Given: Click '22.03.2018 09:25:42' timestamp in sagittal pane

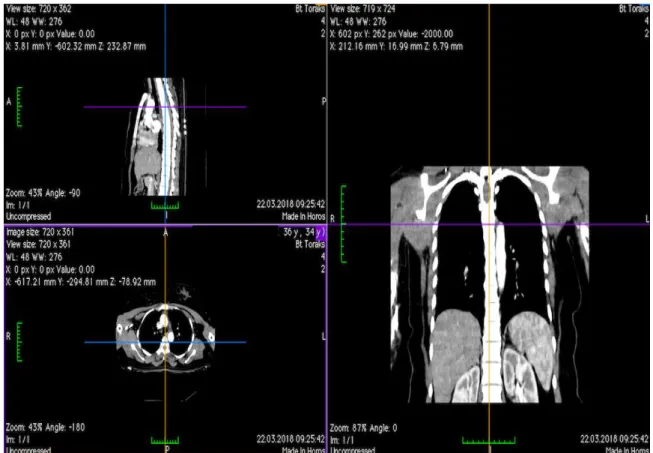Looking at the screenshot, I should tap(291, 204).
